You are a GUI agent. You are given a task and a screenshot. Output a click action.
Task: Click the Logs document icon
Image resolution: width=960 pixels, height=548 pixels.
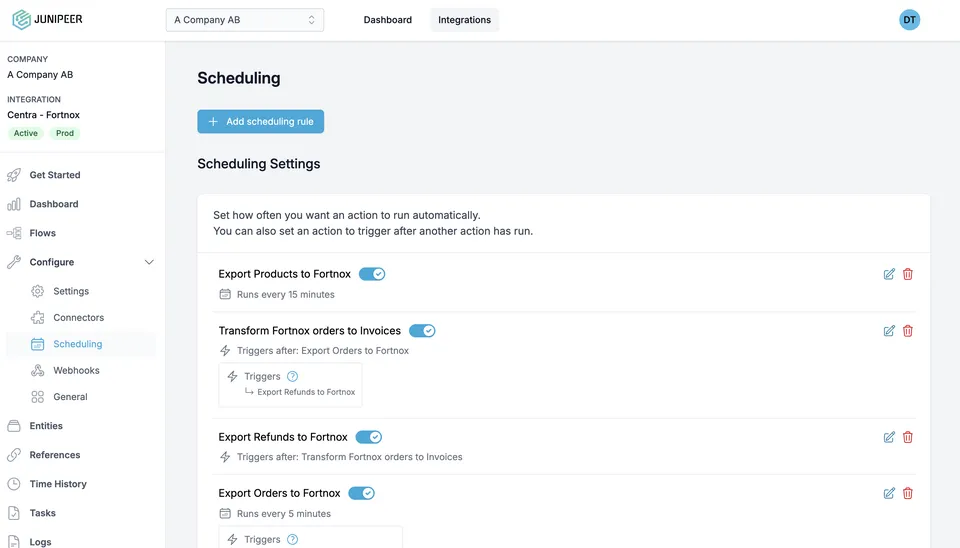click(13, 542)
